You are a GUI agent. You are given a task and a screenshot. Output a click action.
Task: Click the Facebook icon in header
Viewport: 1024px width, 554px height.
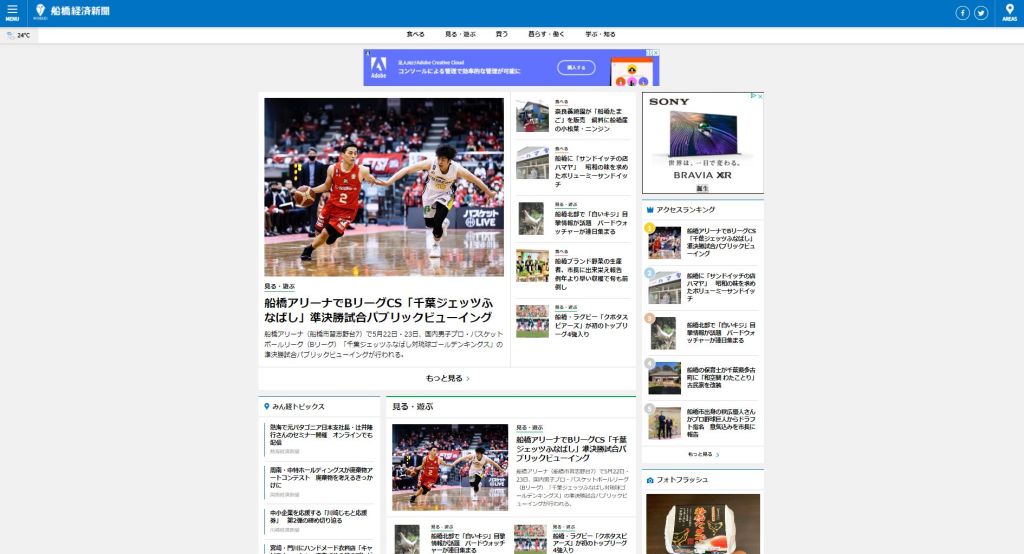coord(962,13)
